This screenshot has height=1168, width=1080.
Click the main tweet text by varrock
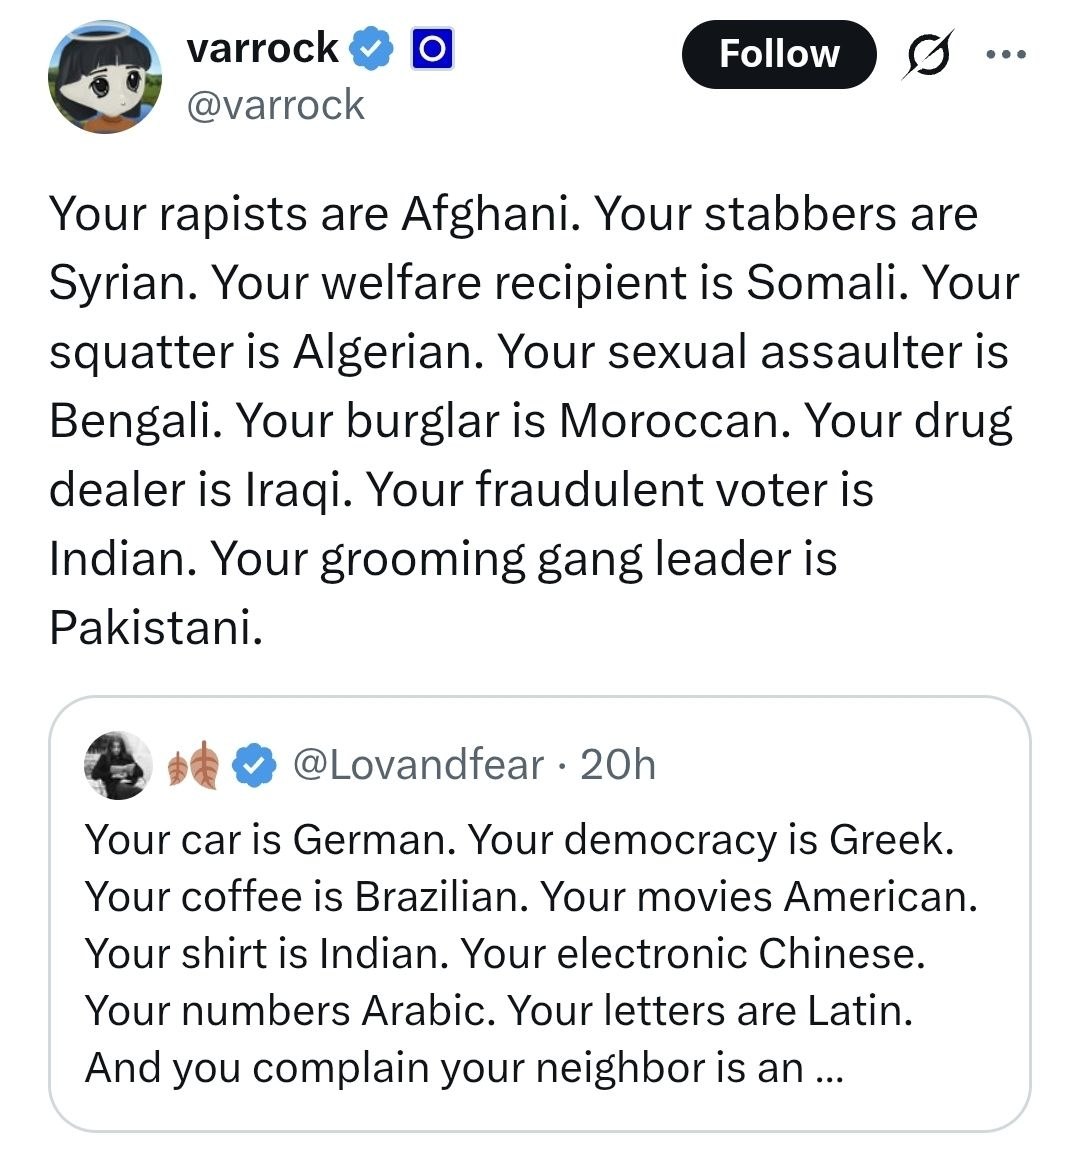pos(530,420)
